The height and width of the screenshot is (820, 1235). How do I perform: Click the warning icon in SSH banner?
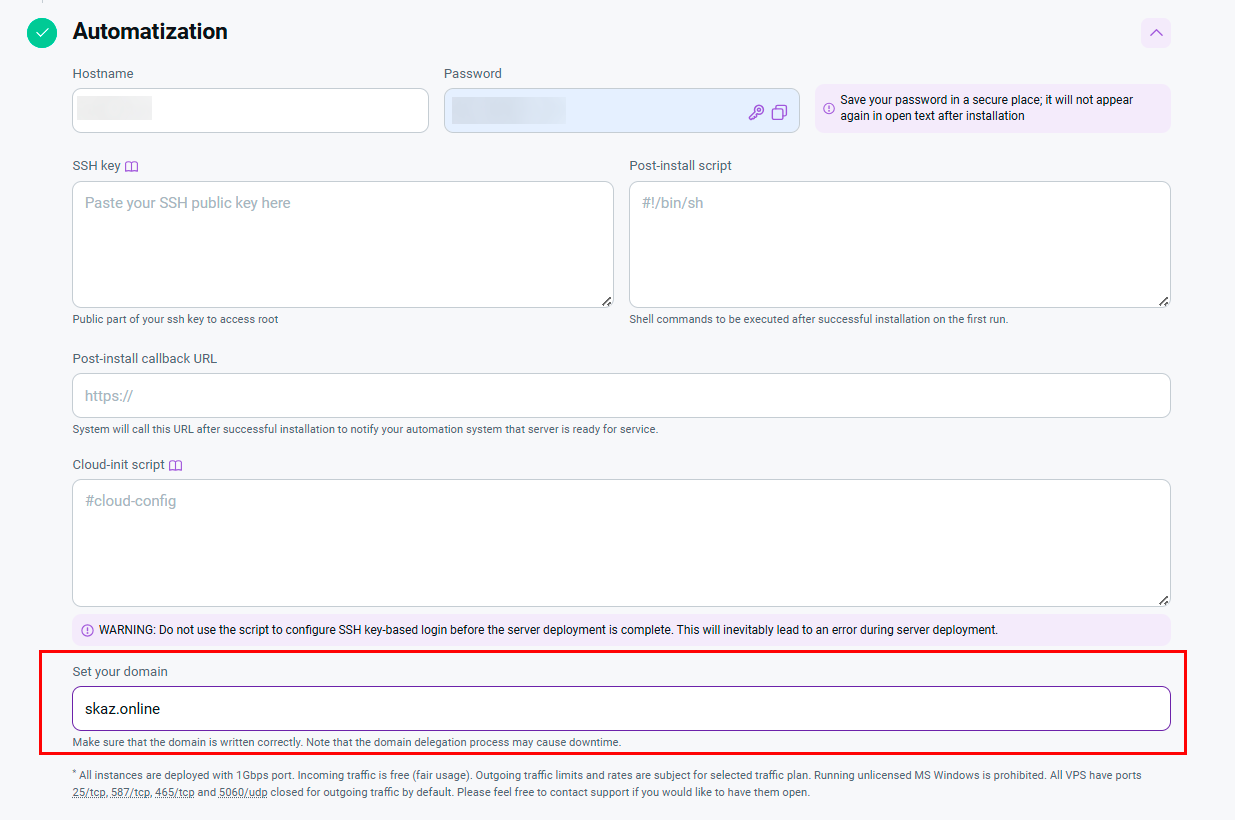click(x=87, y=630)
